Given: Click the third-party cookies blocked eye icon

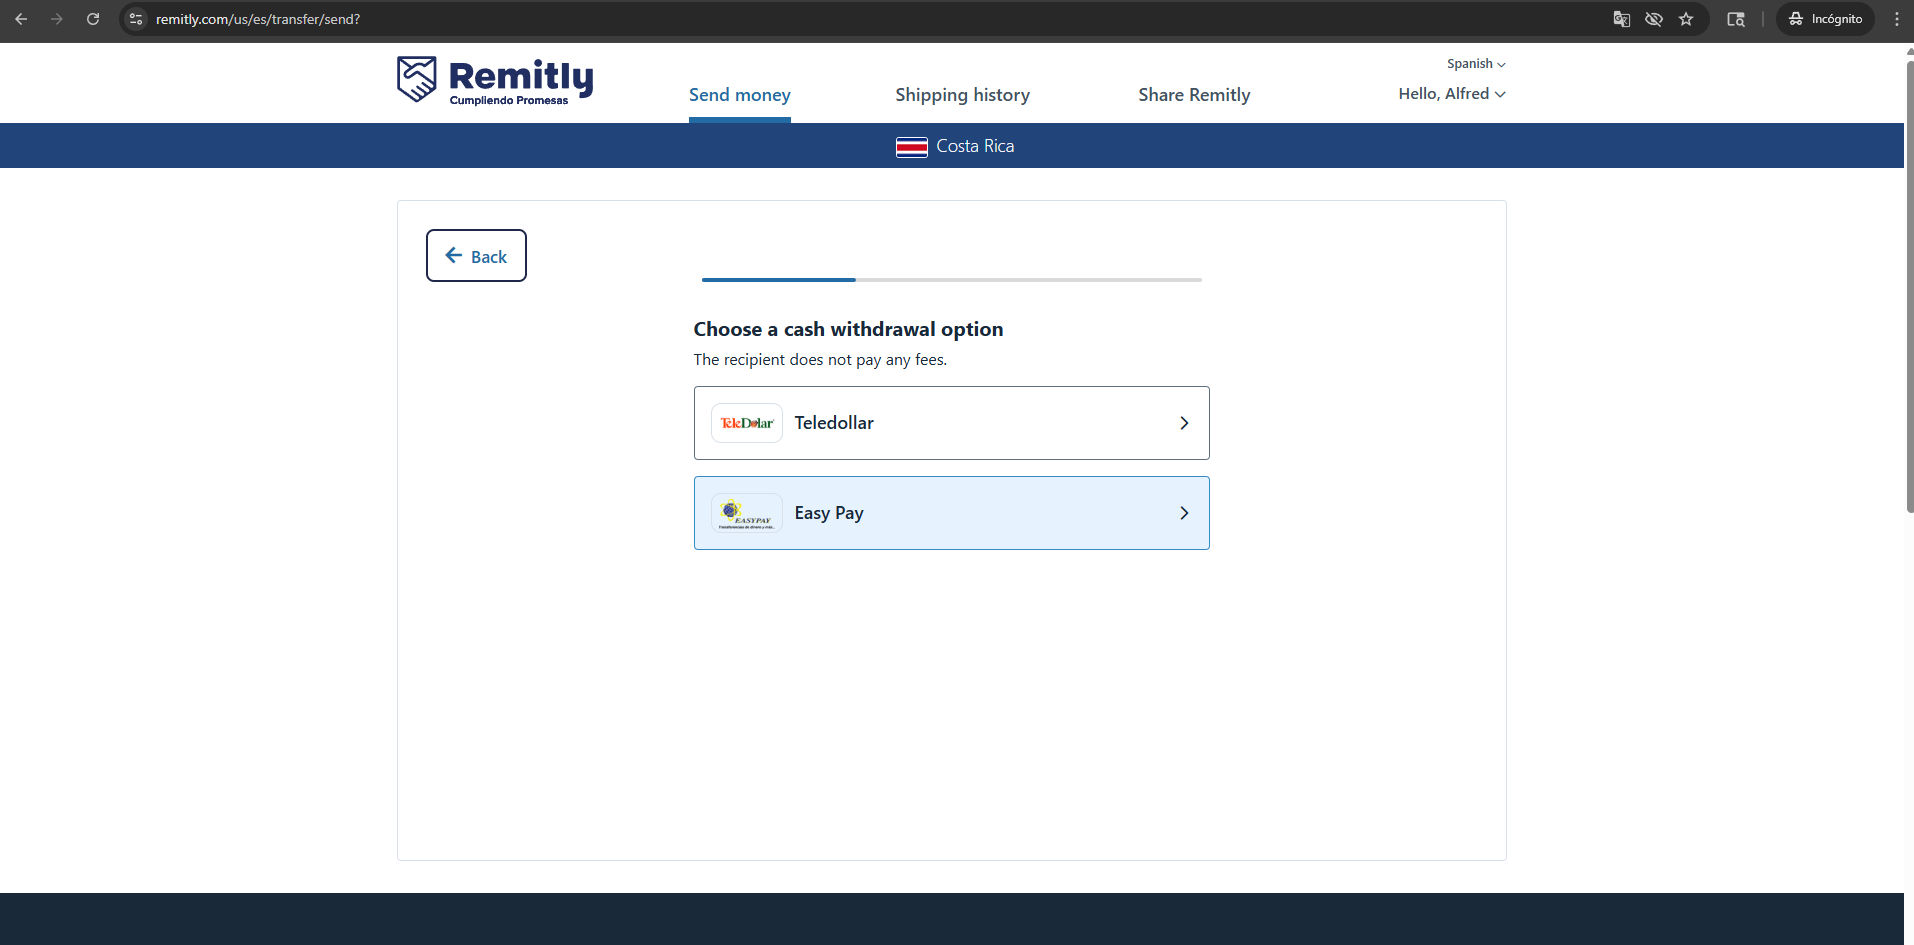Looking at the screenshot, I should coord(1654,19).
